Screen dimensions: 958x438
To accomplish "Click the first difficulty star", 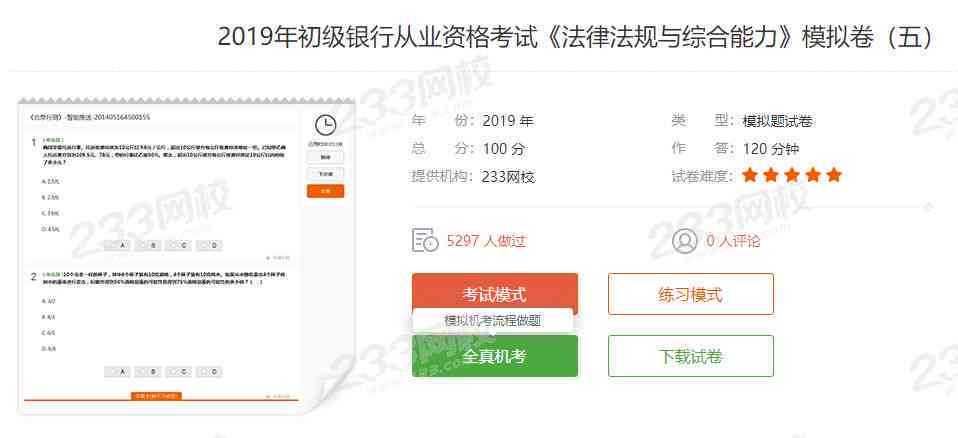I will [x=750, y=176].
